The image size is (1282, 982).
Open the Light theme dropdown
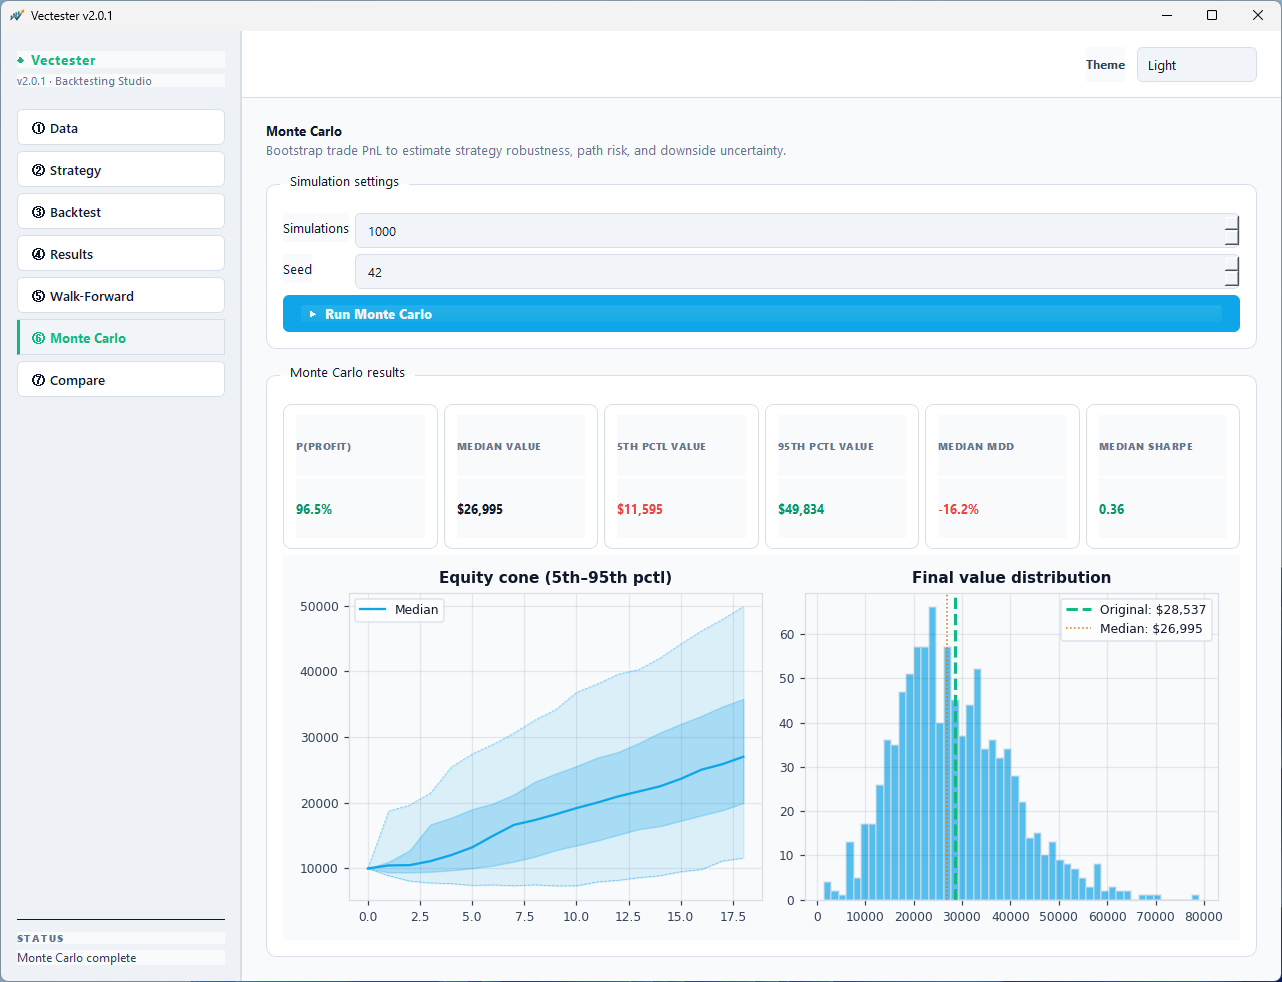tap(1196, 64)
